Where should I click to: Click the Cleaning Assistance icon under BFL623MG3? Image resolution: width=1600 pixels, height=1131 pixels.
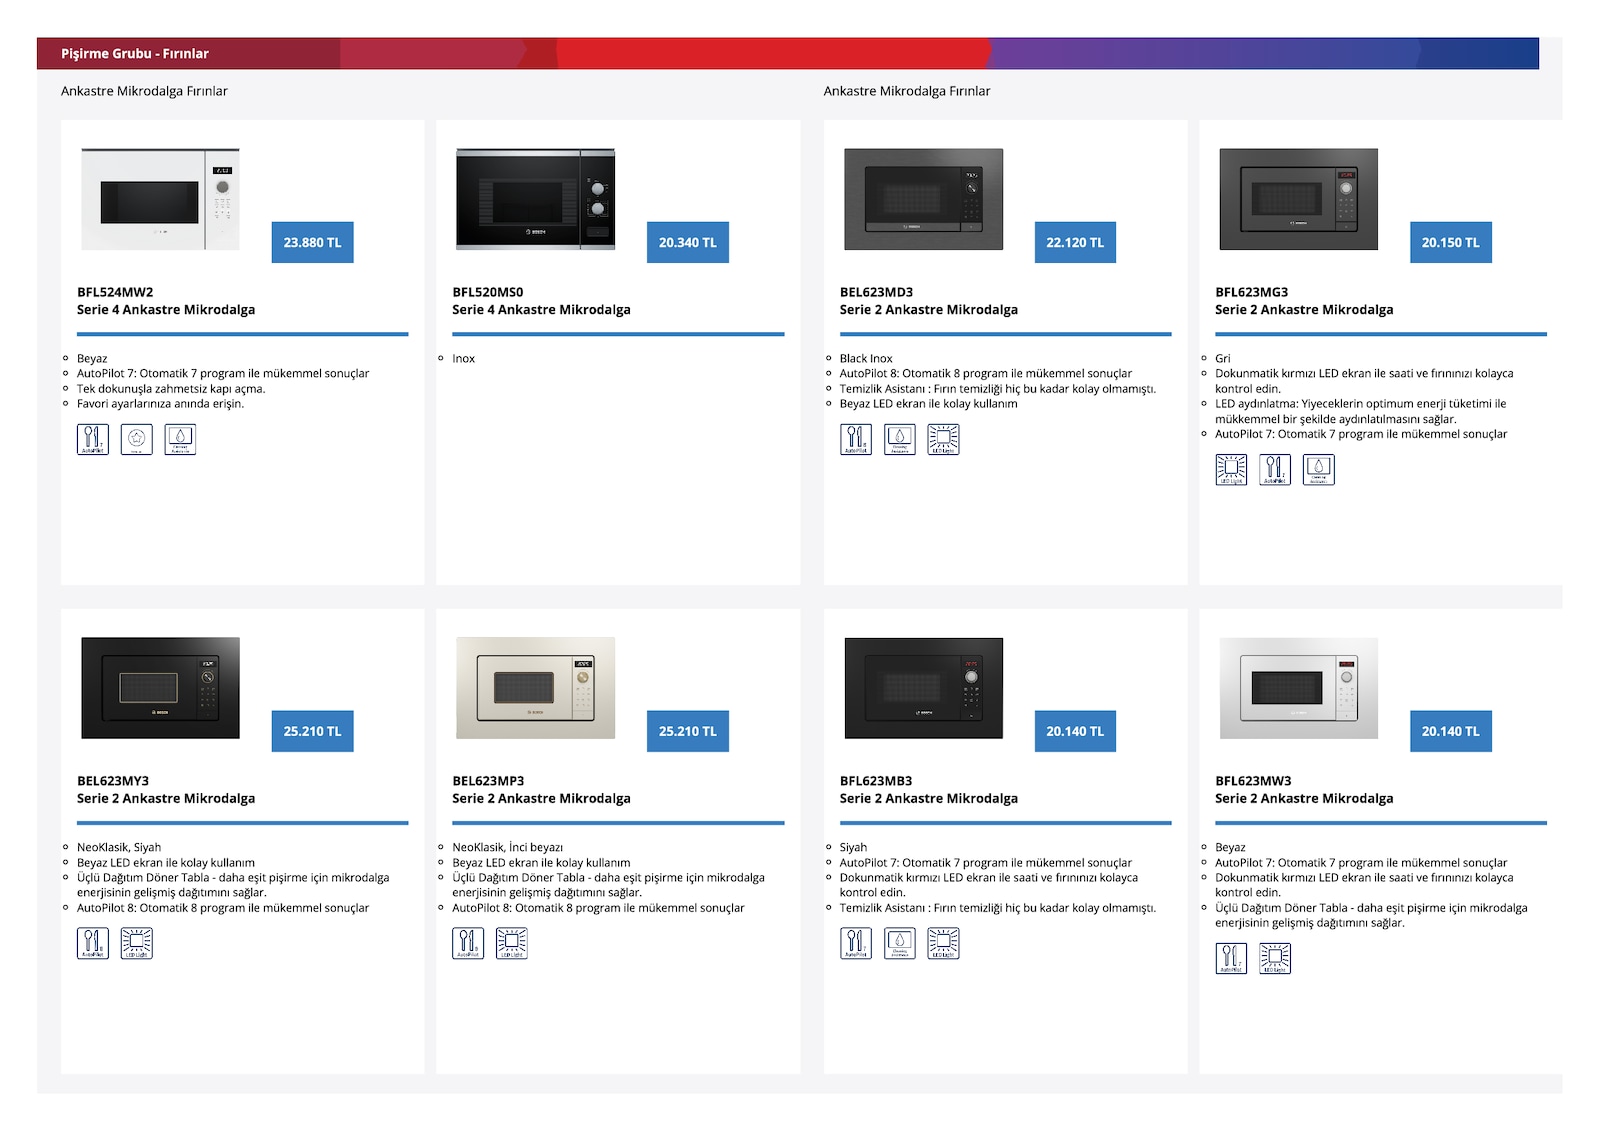(x=1319, y=469)
